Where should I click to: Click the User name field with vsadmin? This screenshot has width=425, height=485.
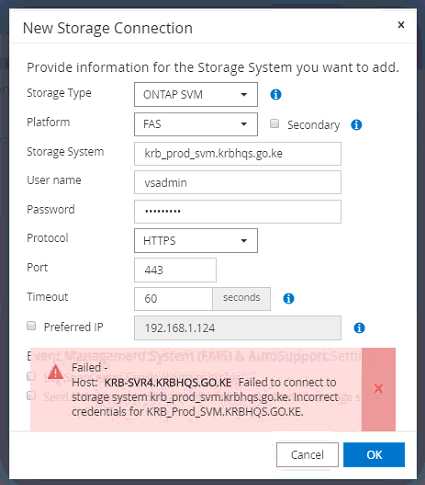[x=238, y=182]
